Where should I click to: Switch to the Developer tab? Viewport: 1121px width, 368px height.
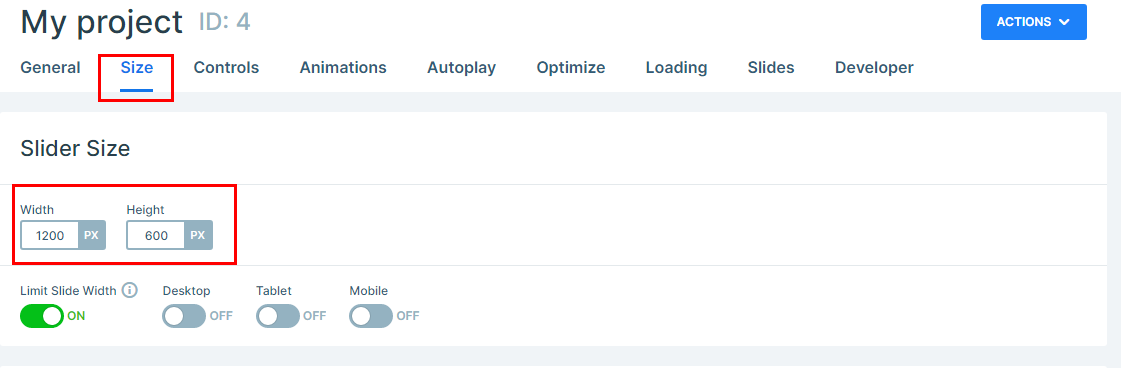[x=874, y=68]
